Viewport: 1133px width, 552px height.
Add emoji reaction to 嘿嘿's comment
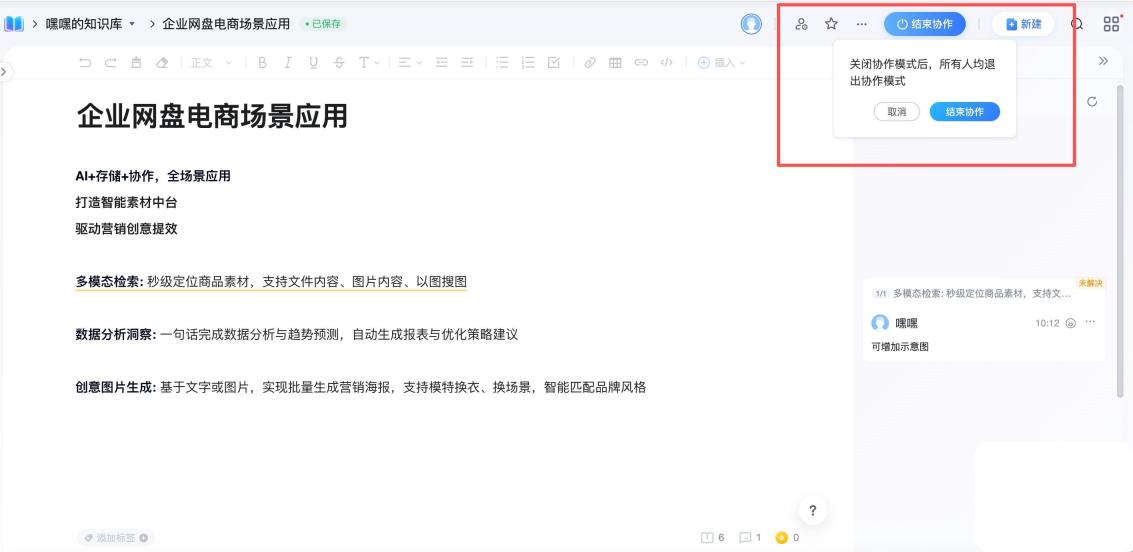[1071, 323]
